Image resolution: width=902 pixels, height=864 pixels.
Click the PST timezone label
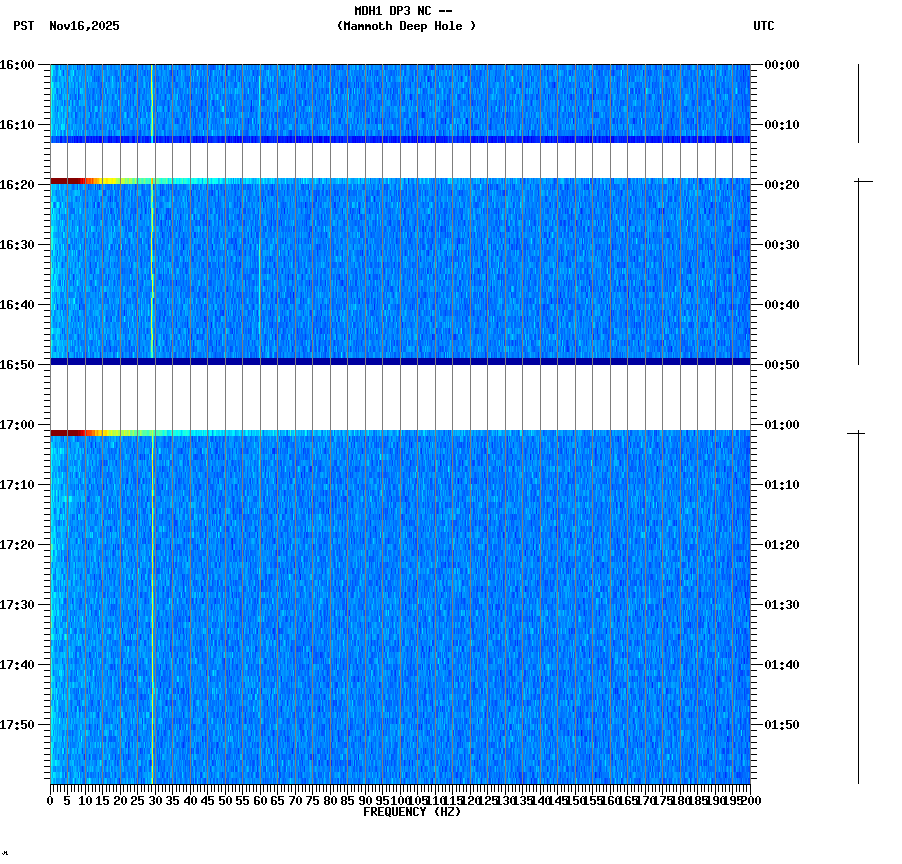[x=25, y=27]
